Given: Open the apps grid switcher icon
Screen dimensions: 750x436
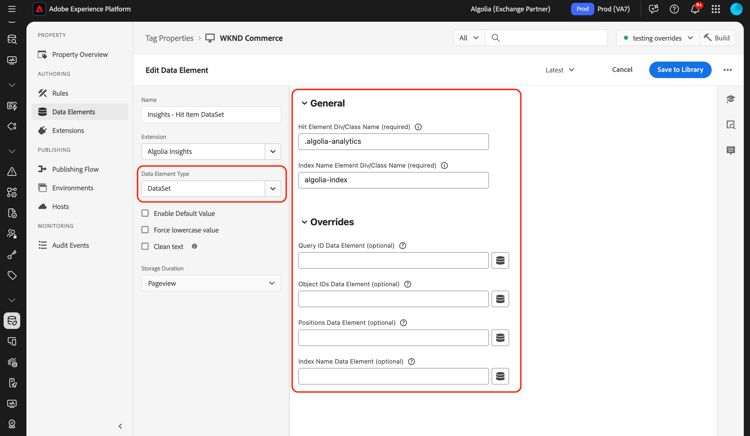Looking at the screenshot, I should tap(716, 9).
